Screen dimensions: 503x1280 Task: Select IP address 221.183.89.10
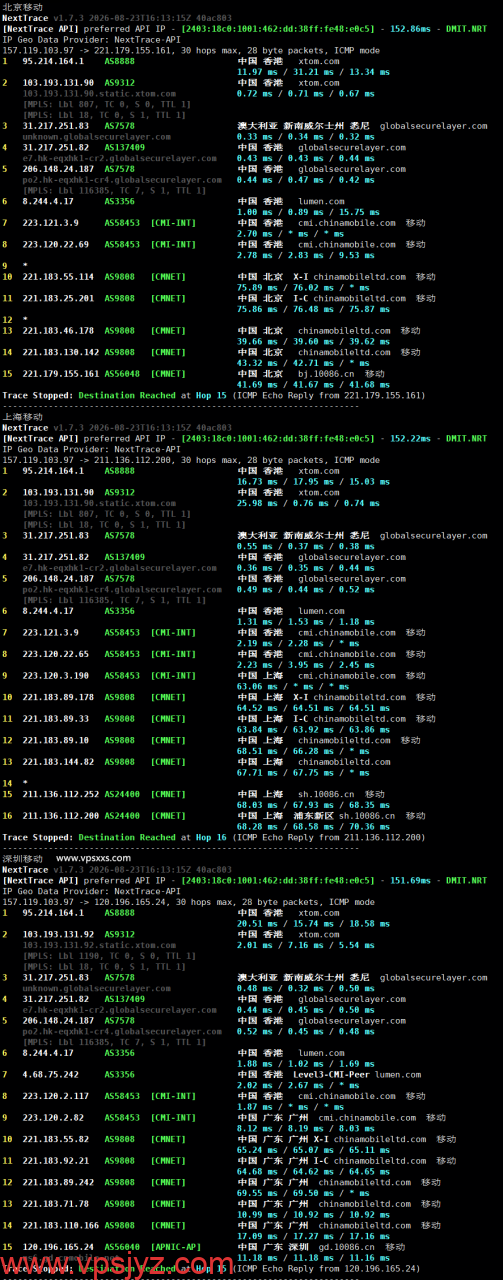click(56, 740)
